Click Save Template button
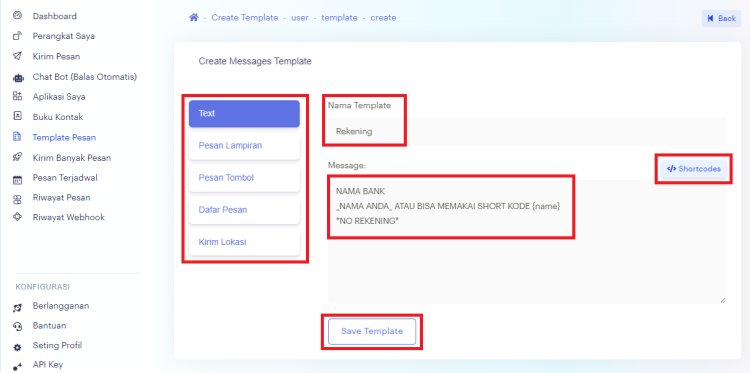750x373 pixels. 372,331
